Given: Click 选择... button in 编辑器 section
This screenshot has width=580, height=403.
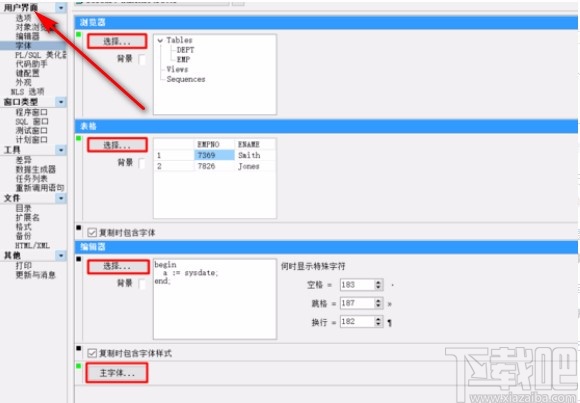Looking at the screenshot, I should pos(118,266).
